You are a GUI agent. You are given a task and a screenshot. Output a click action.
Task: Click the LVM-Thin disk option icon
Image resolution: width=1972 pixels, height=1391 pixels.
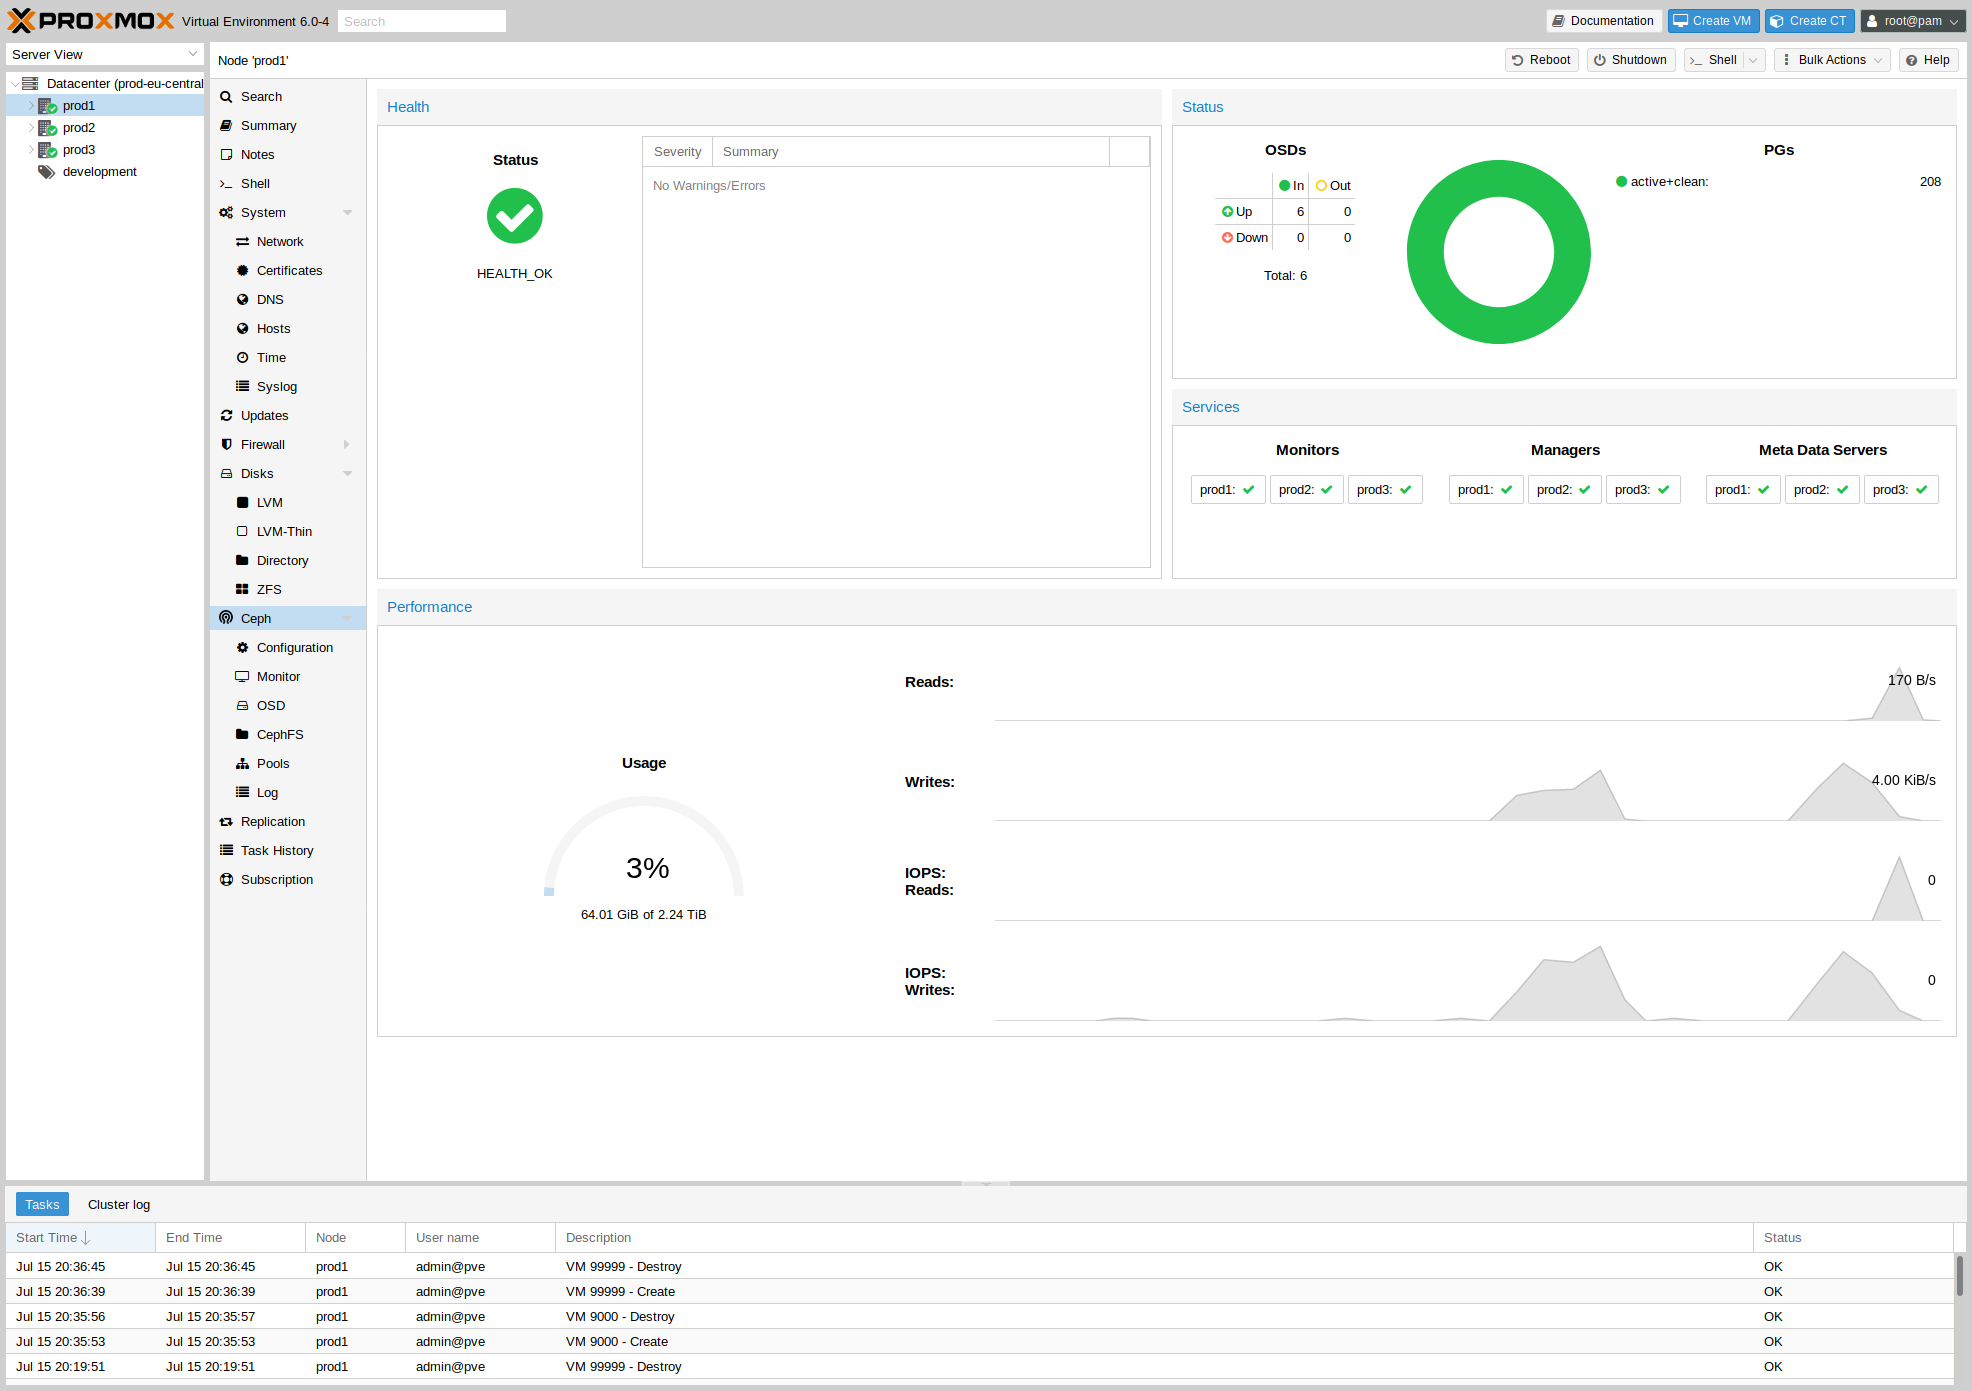[242, 530]
